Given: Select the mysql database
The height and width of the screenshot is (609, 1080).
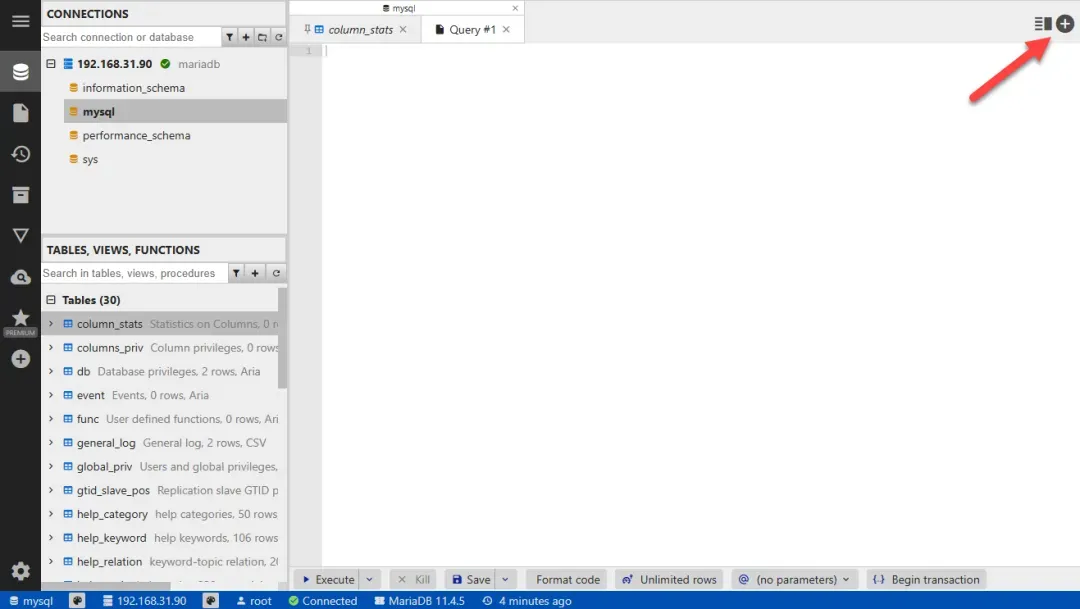Looking at the screenshot, I should pyautogui.click(x=175, y=112).
